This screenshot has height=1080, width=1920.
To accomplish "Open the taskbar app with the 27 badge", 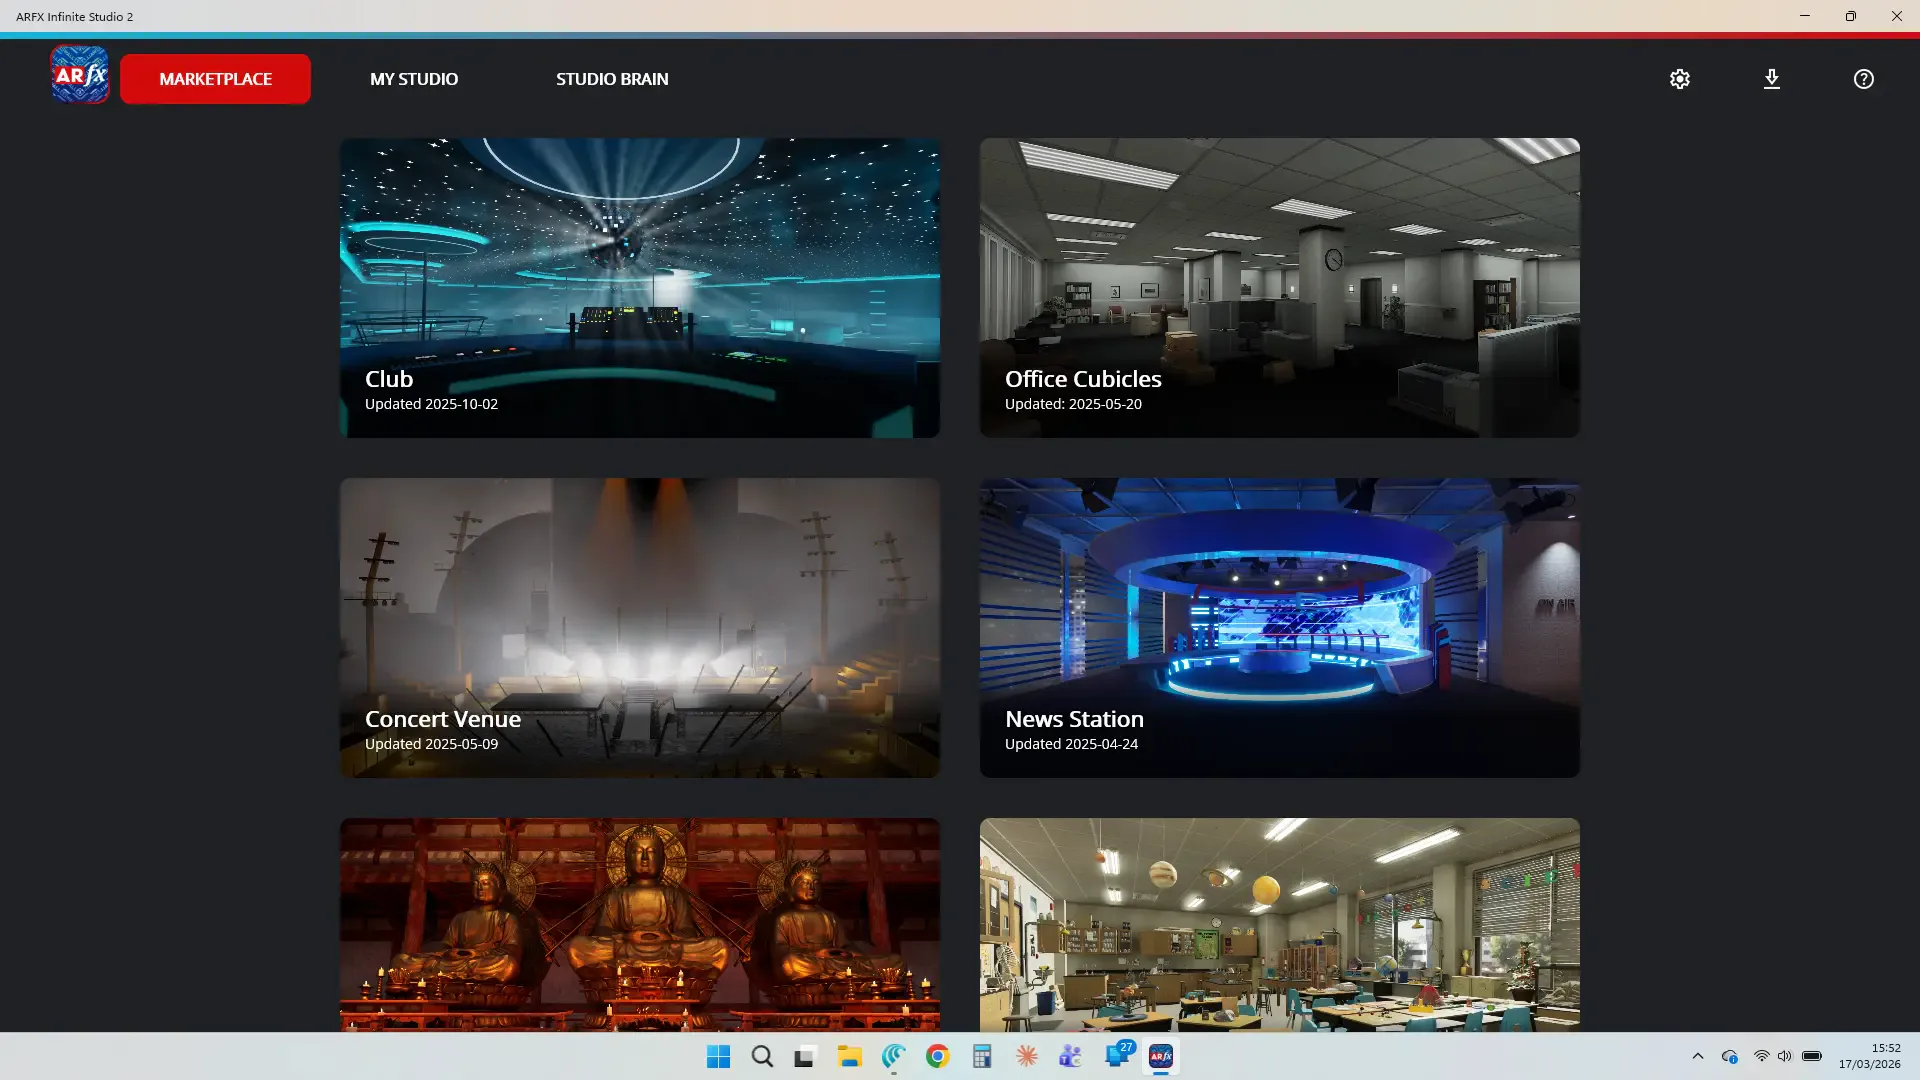I will 1117,1056.
